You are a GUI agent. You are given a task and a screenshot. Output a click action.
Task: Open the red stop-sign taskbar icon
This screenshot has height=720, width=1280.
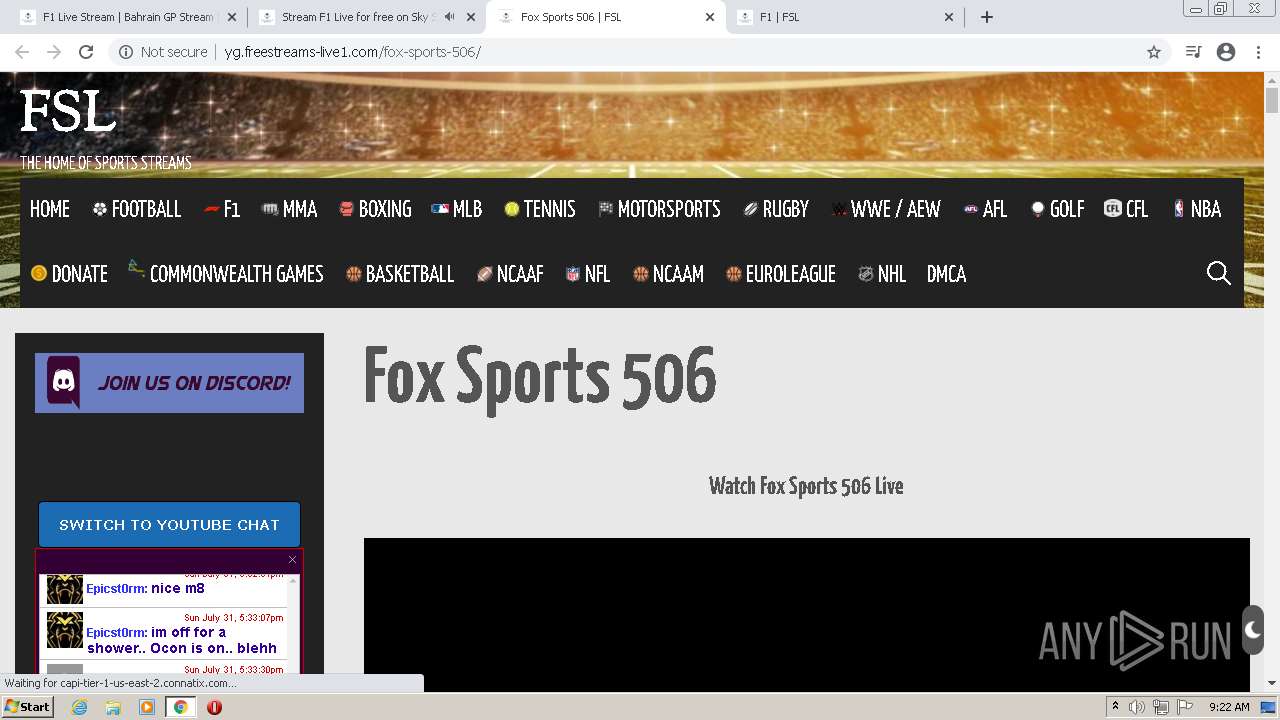coord(214,707)
